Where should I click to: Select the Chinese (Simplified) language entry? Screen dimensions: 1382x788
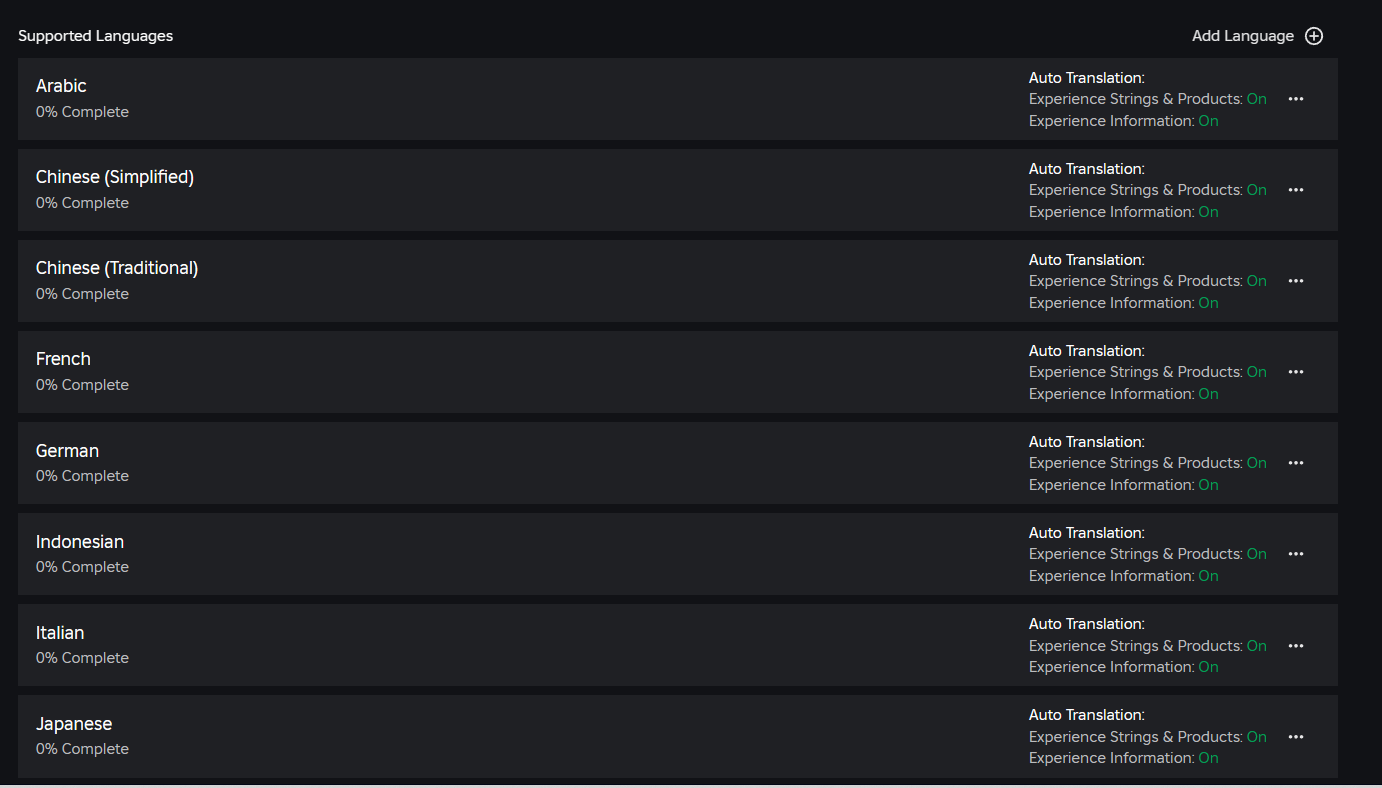[115, 177]
